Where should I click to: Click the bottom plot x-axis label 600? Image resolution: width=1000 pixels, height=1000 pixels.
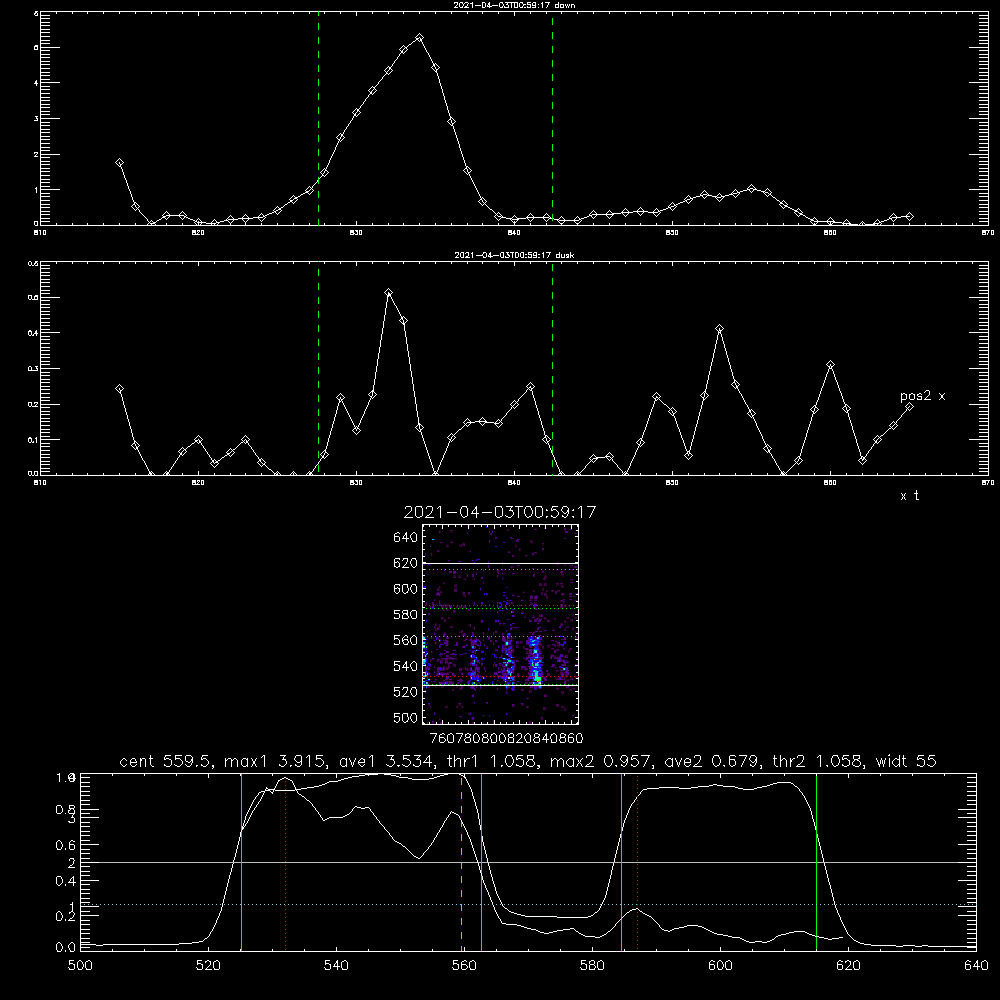tap(720, 966)
